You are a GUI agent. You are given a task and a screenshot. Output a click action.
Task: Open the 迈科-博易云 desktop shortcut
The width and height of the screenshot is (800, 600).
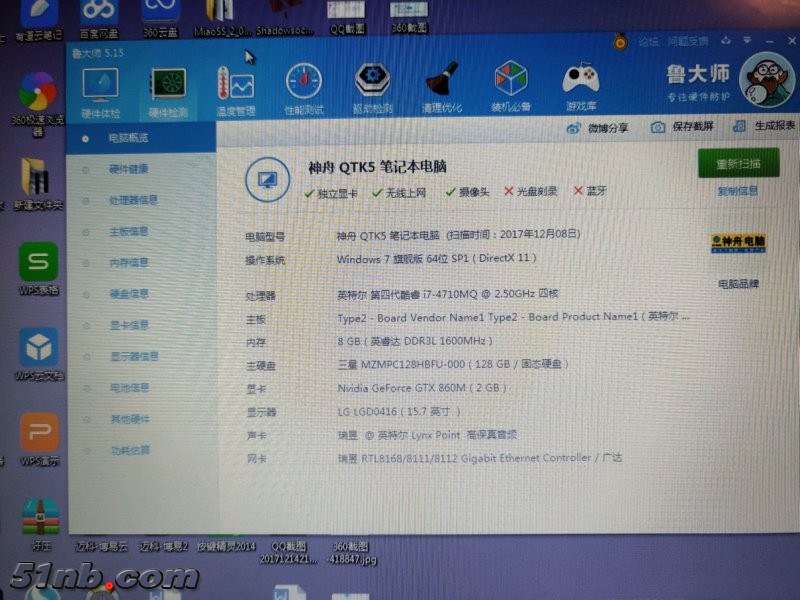click(x=102, y=547)
